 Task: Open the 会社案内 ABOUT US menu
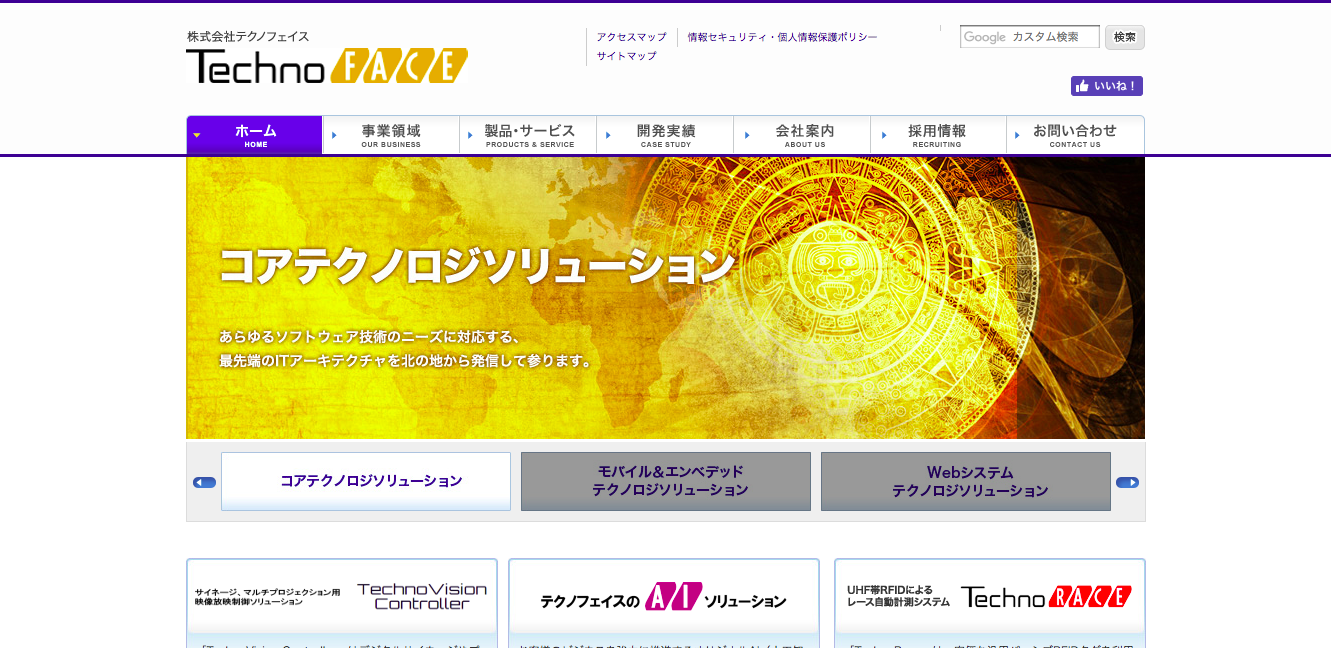tap(802, 135)
